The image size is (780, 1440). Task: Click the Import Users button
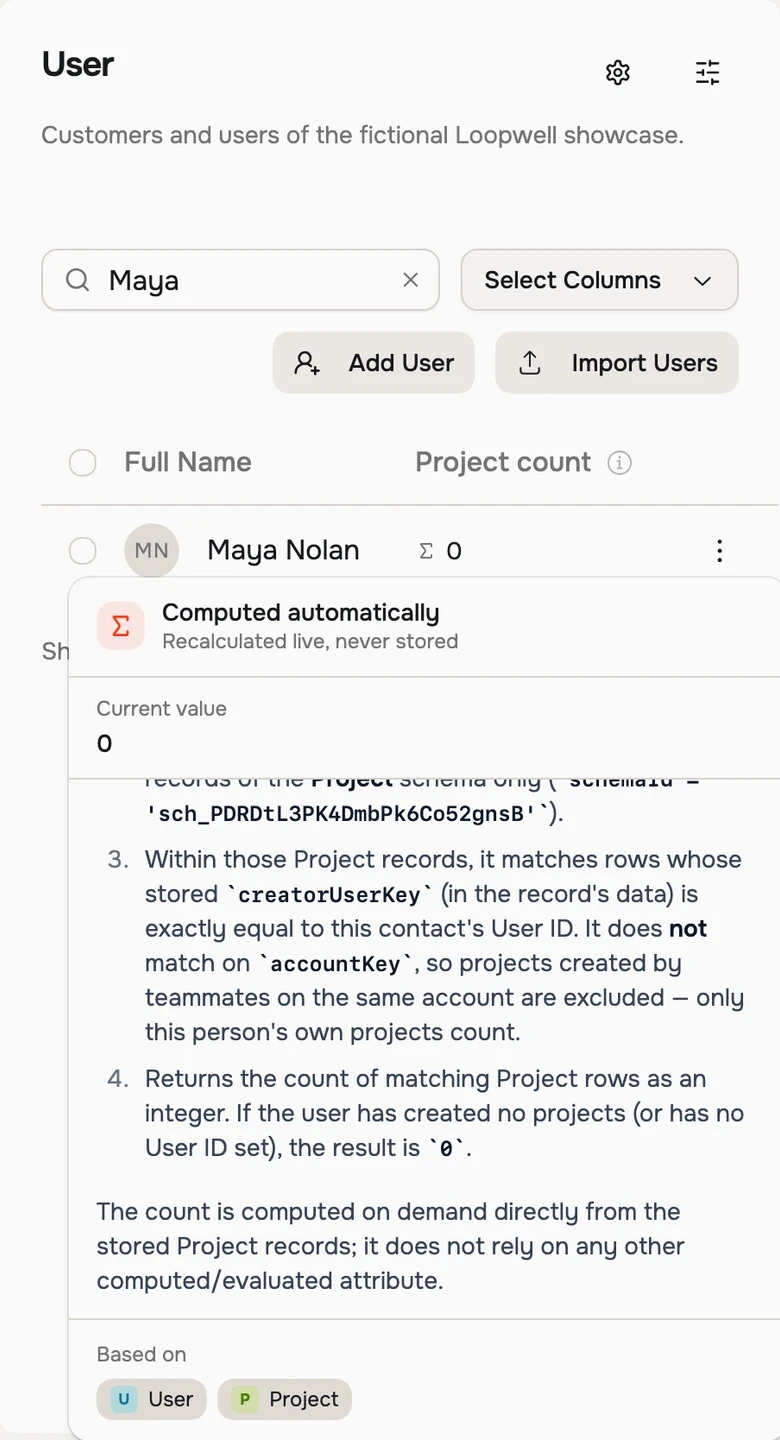tap(617, 363)
